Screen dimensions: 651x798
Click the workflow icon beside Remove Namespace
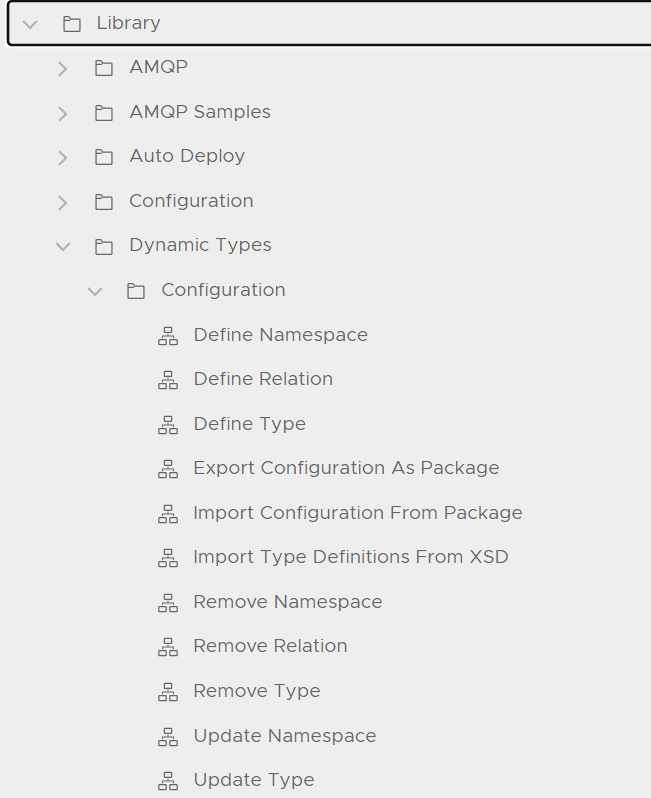[x=168, y=603]
